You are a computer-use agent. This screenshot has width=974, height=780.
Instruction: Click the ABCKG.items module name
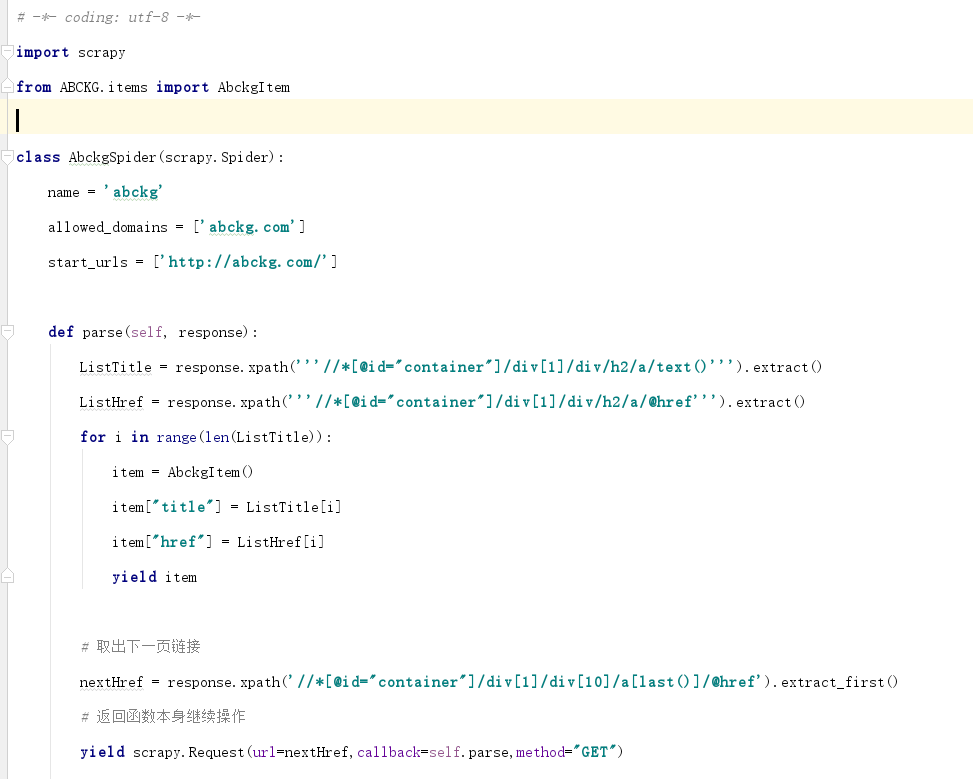point(104,88)
